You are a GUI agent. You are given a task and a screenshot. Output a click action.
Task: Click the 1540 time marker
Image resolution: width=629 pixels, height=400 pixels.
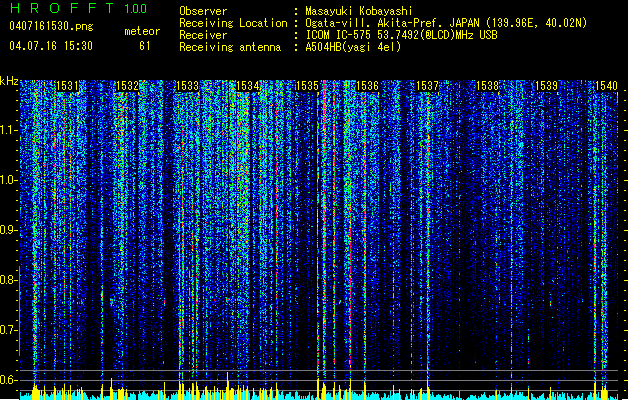pos(606,86)
